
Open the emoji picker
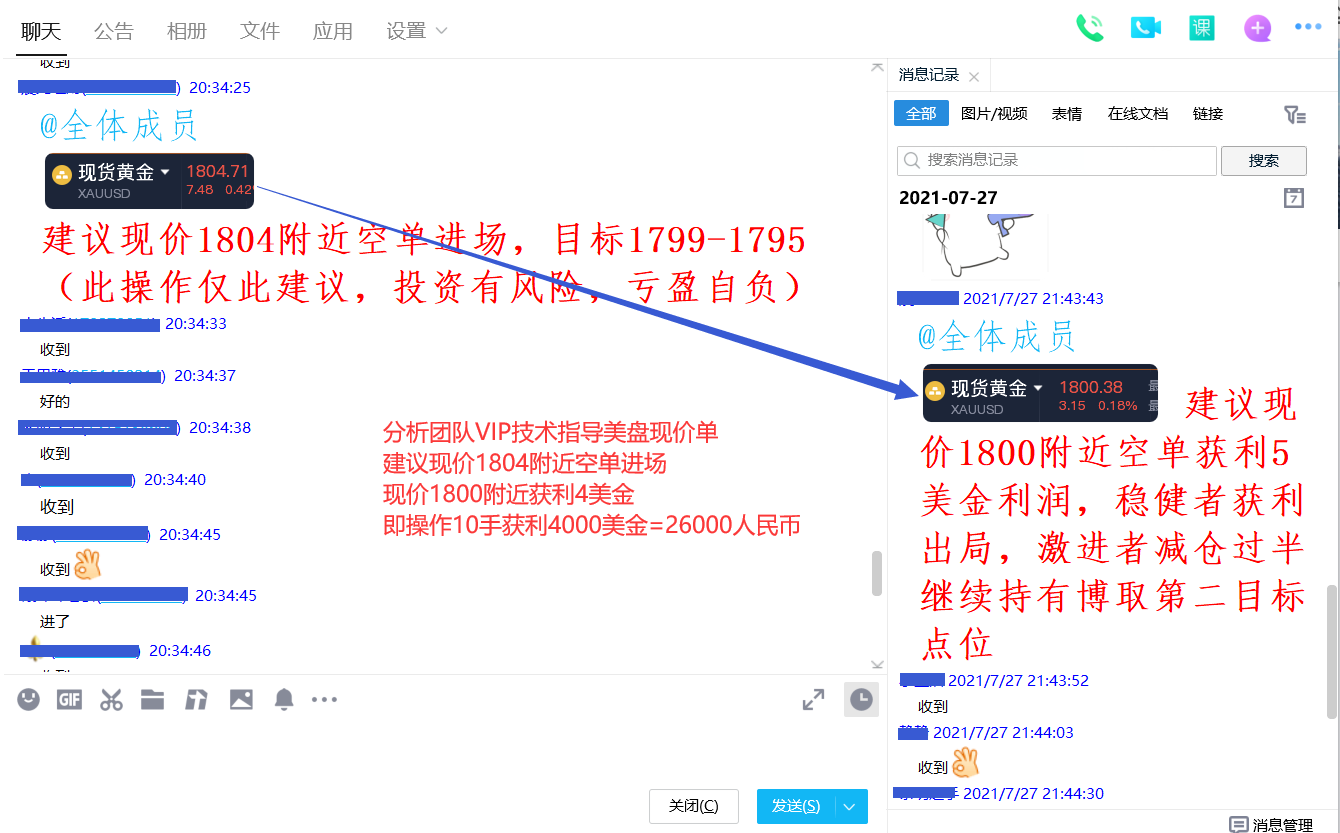pos(29,700)
